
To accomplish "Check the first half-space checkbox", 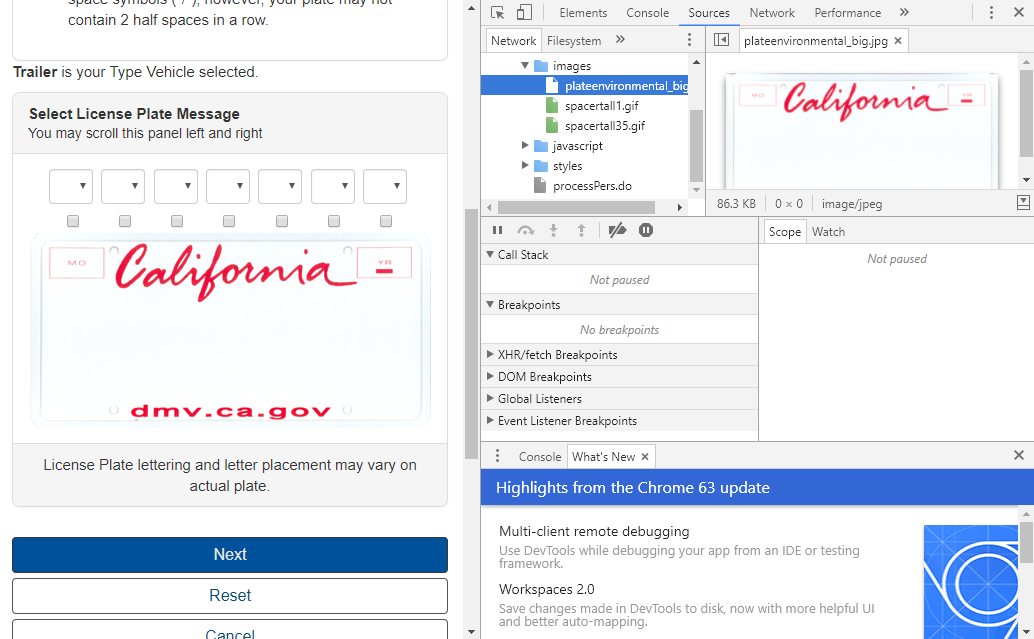I will point(73,221).
